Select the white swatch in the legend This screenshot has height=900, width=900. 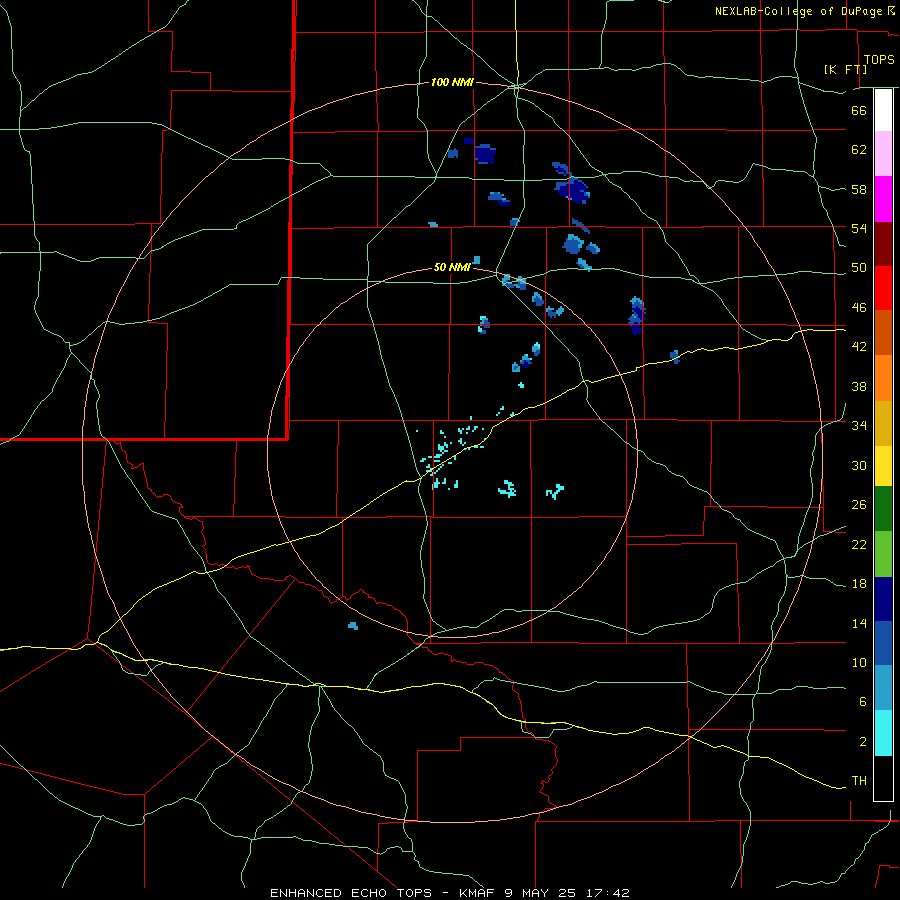pyautogui.click(x=883, y=110)
